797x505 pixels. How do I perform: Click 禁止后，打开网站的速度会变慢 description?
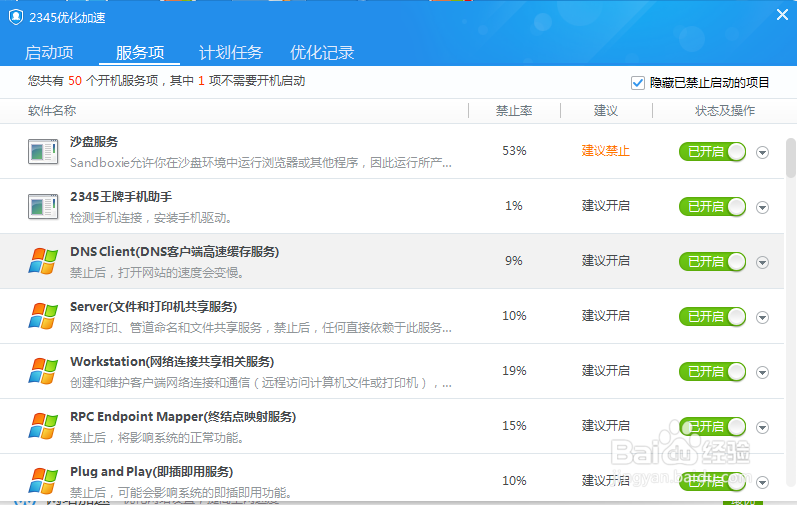[157, 273]
